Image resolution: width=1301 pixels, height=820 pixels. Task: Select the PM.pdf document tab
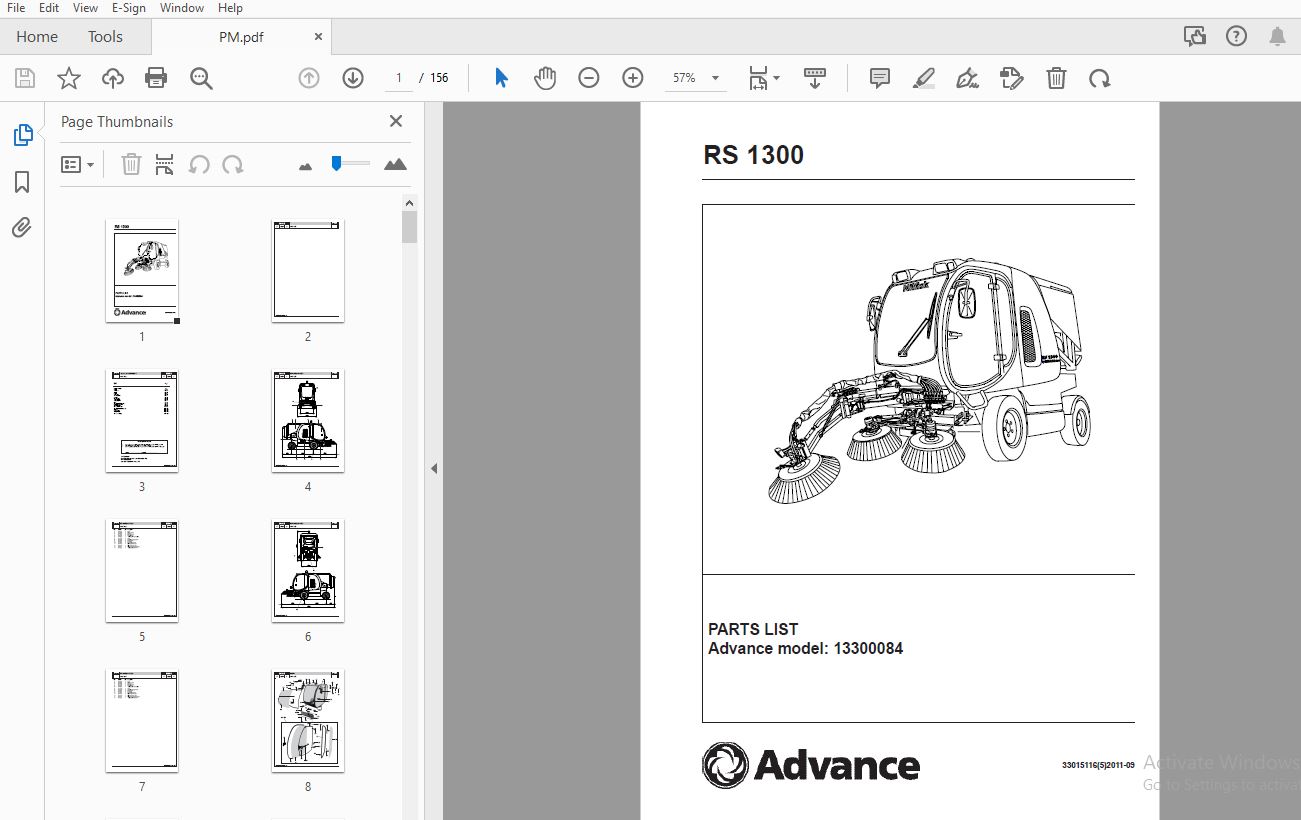[242, 36]
